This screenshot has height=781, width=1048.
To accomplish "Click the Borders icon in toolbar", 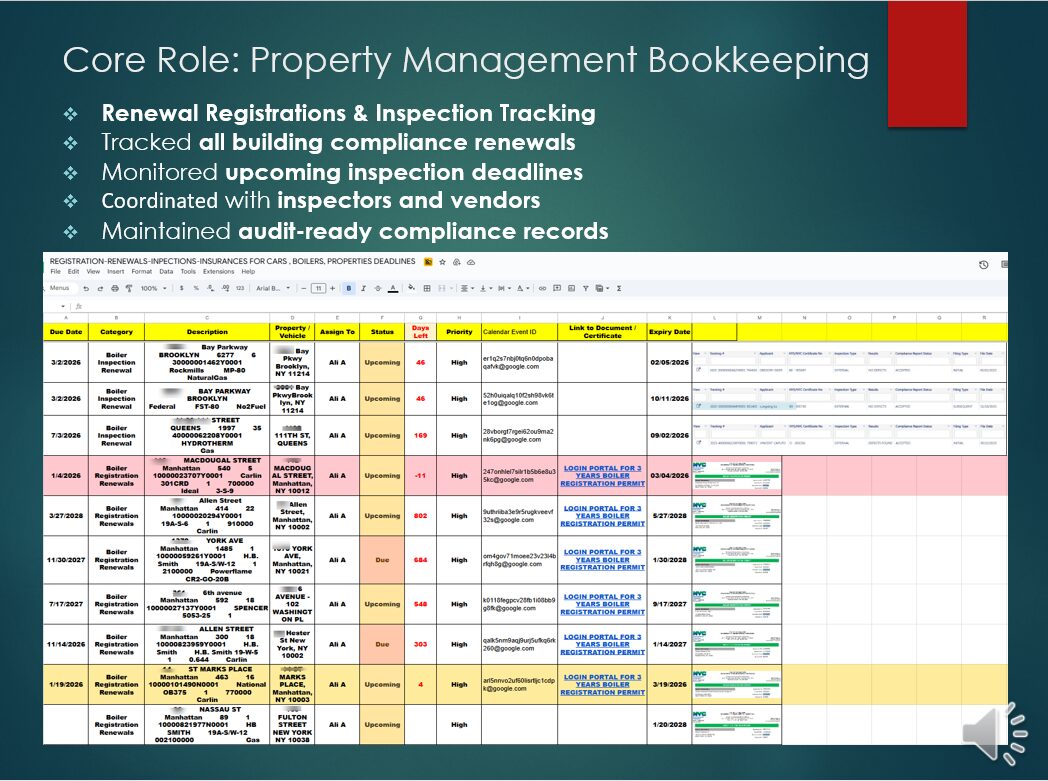I will 426,288.
